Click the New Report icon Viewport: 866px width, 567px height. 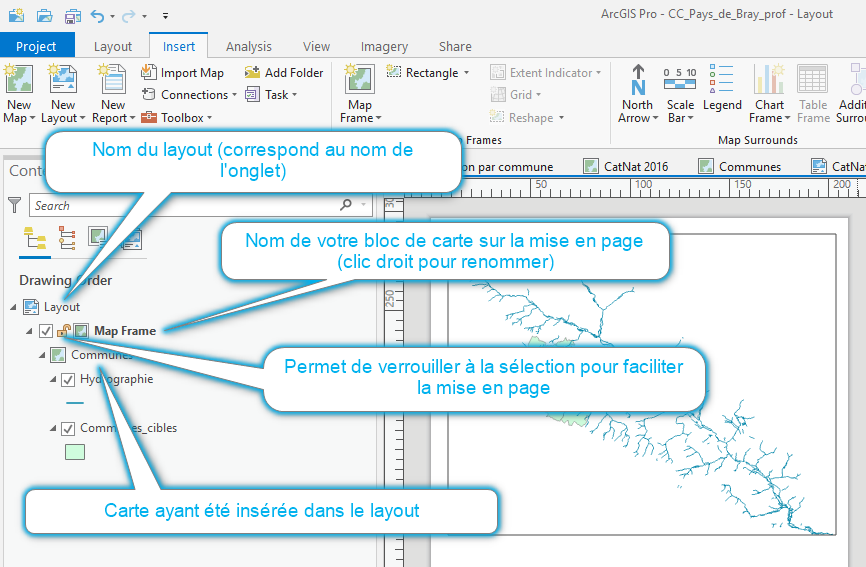(x=113, y=78)
